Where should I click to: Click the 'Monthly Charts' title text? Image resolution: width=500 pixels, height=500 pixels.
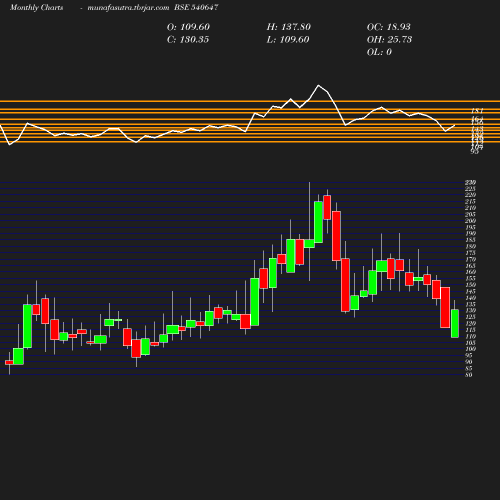[x=36, y=7]
